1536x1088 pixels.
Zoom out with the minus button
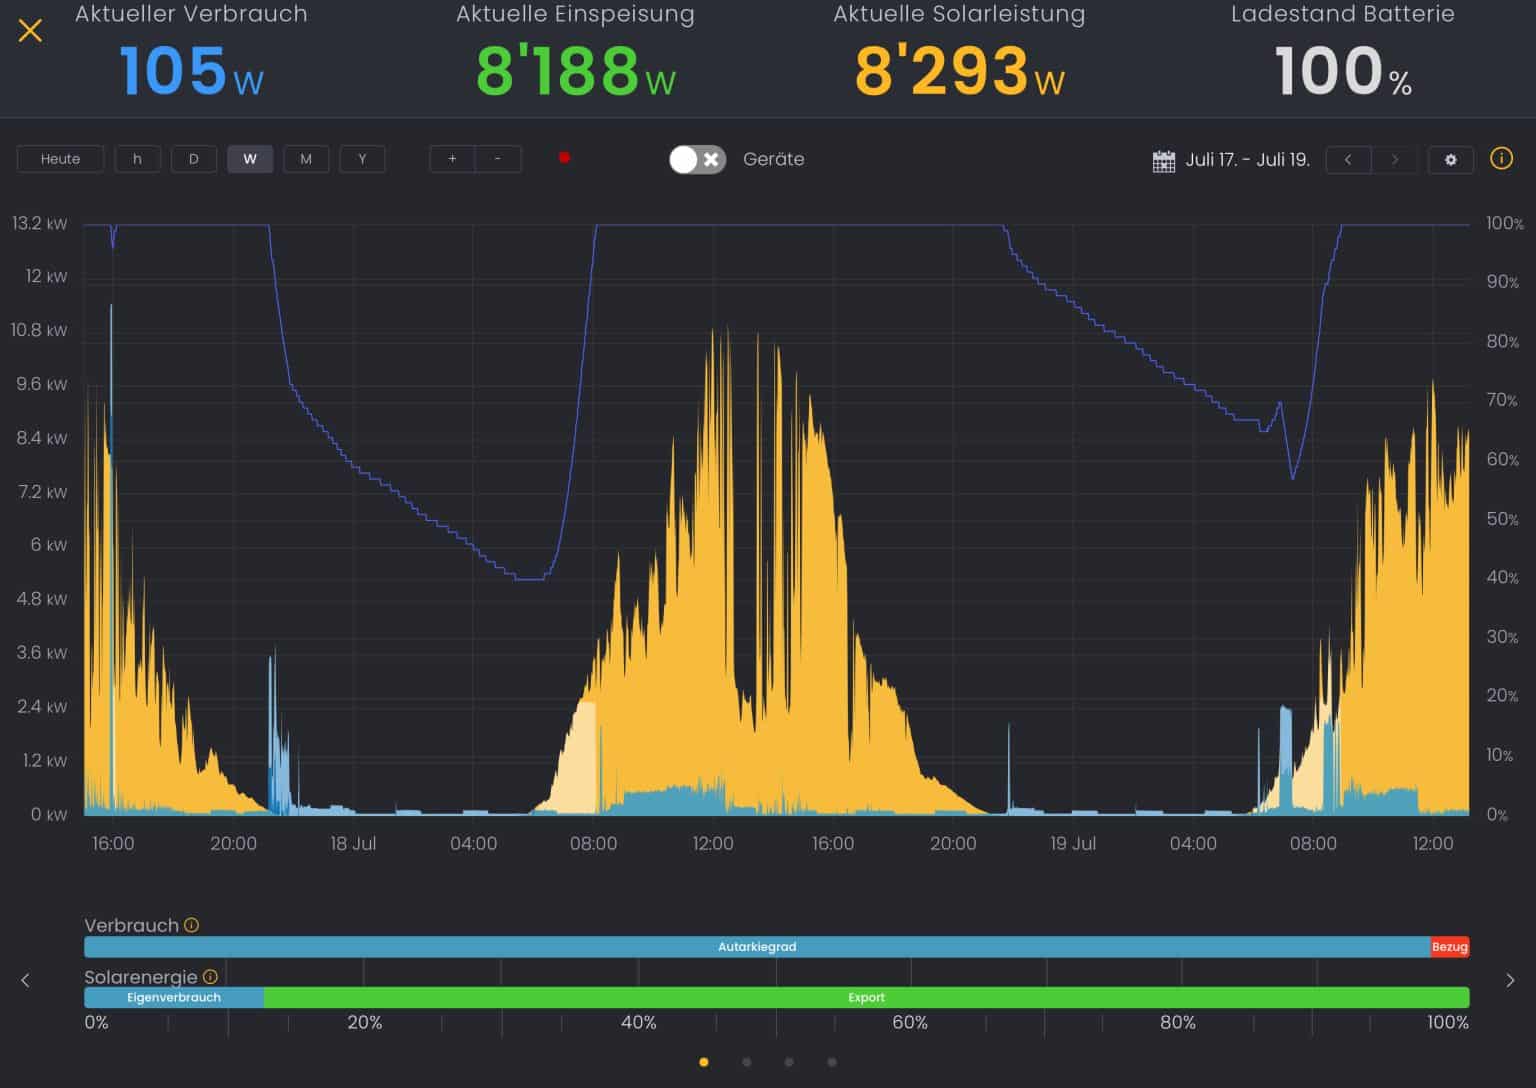click(x=498, y=159)
